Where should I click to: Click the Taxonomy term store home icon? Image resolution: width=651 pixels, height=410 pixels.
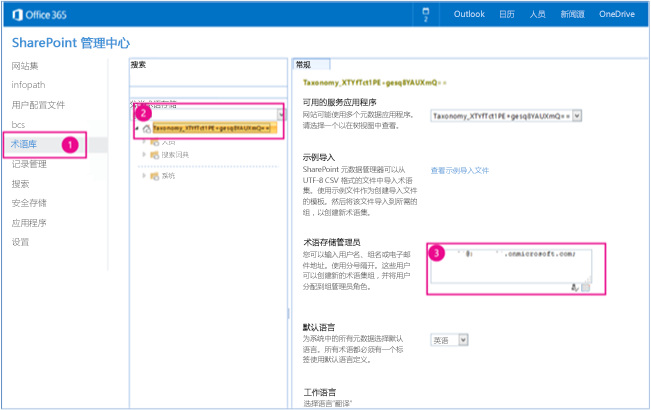[147, 129]
